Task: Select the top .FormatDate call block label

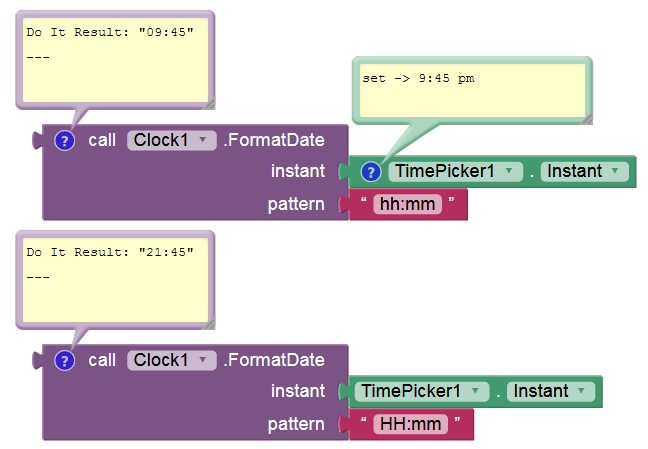Action: click(x=273, y=140)
